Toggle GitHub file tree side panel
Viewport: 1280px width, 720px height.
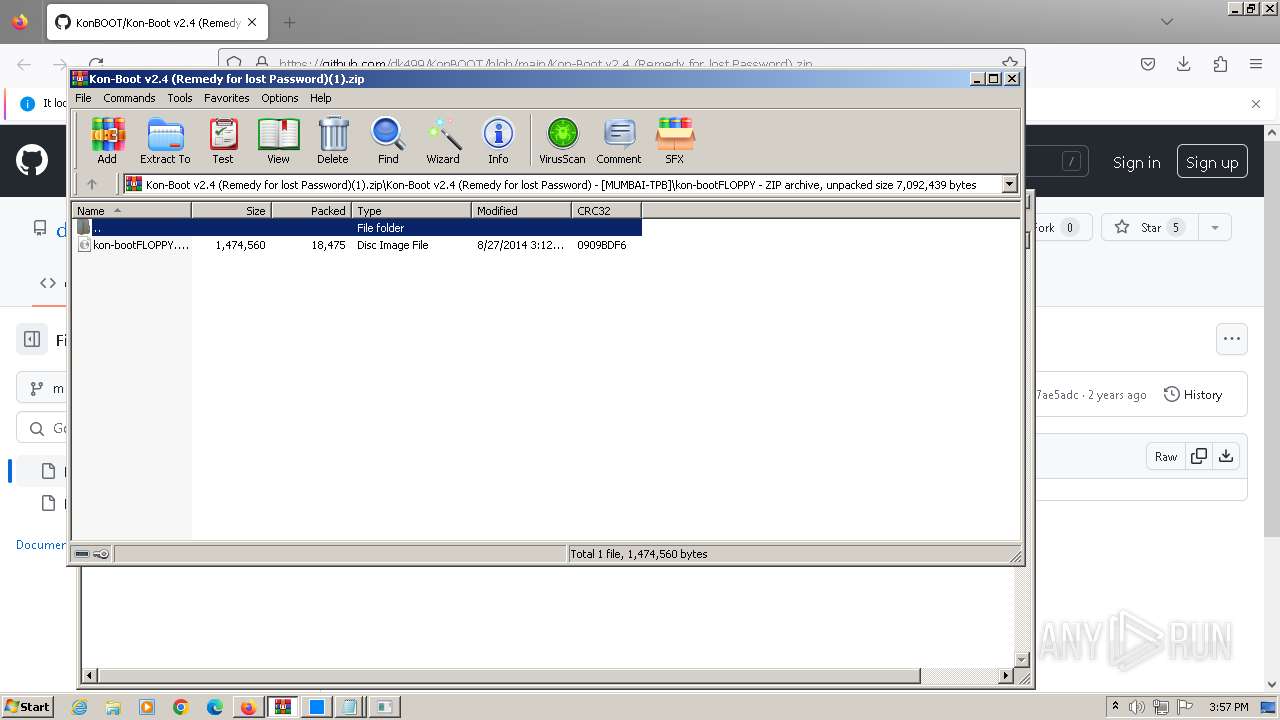pos(32,340)
